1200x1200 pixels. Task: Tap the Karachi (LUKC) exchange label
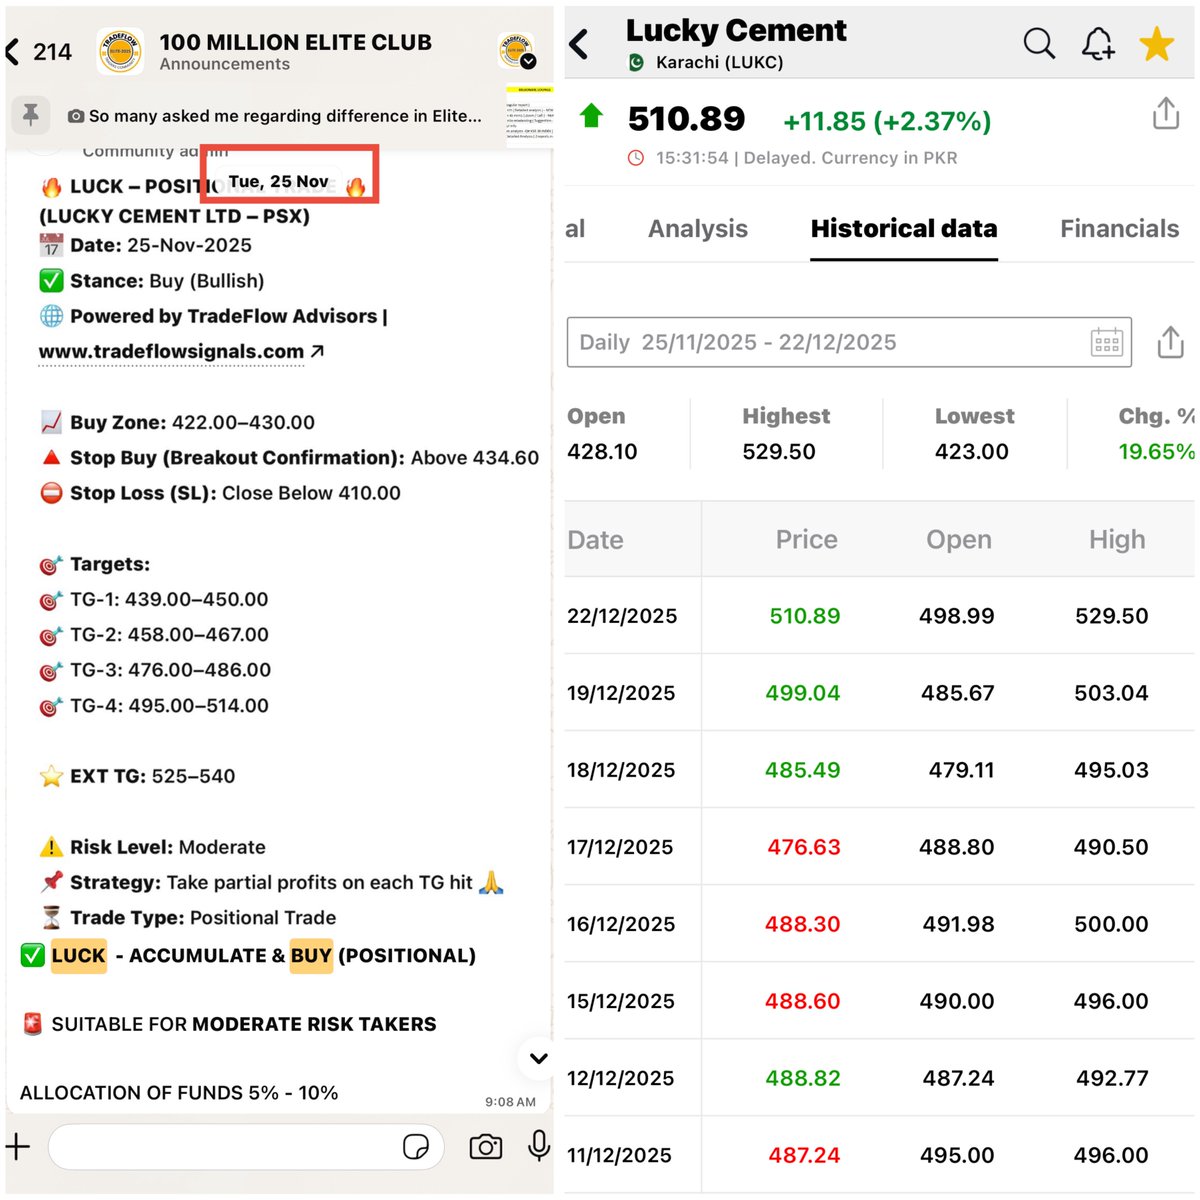coord(719,62)
